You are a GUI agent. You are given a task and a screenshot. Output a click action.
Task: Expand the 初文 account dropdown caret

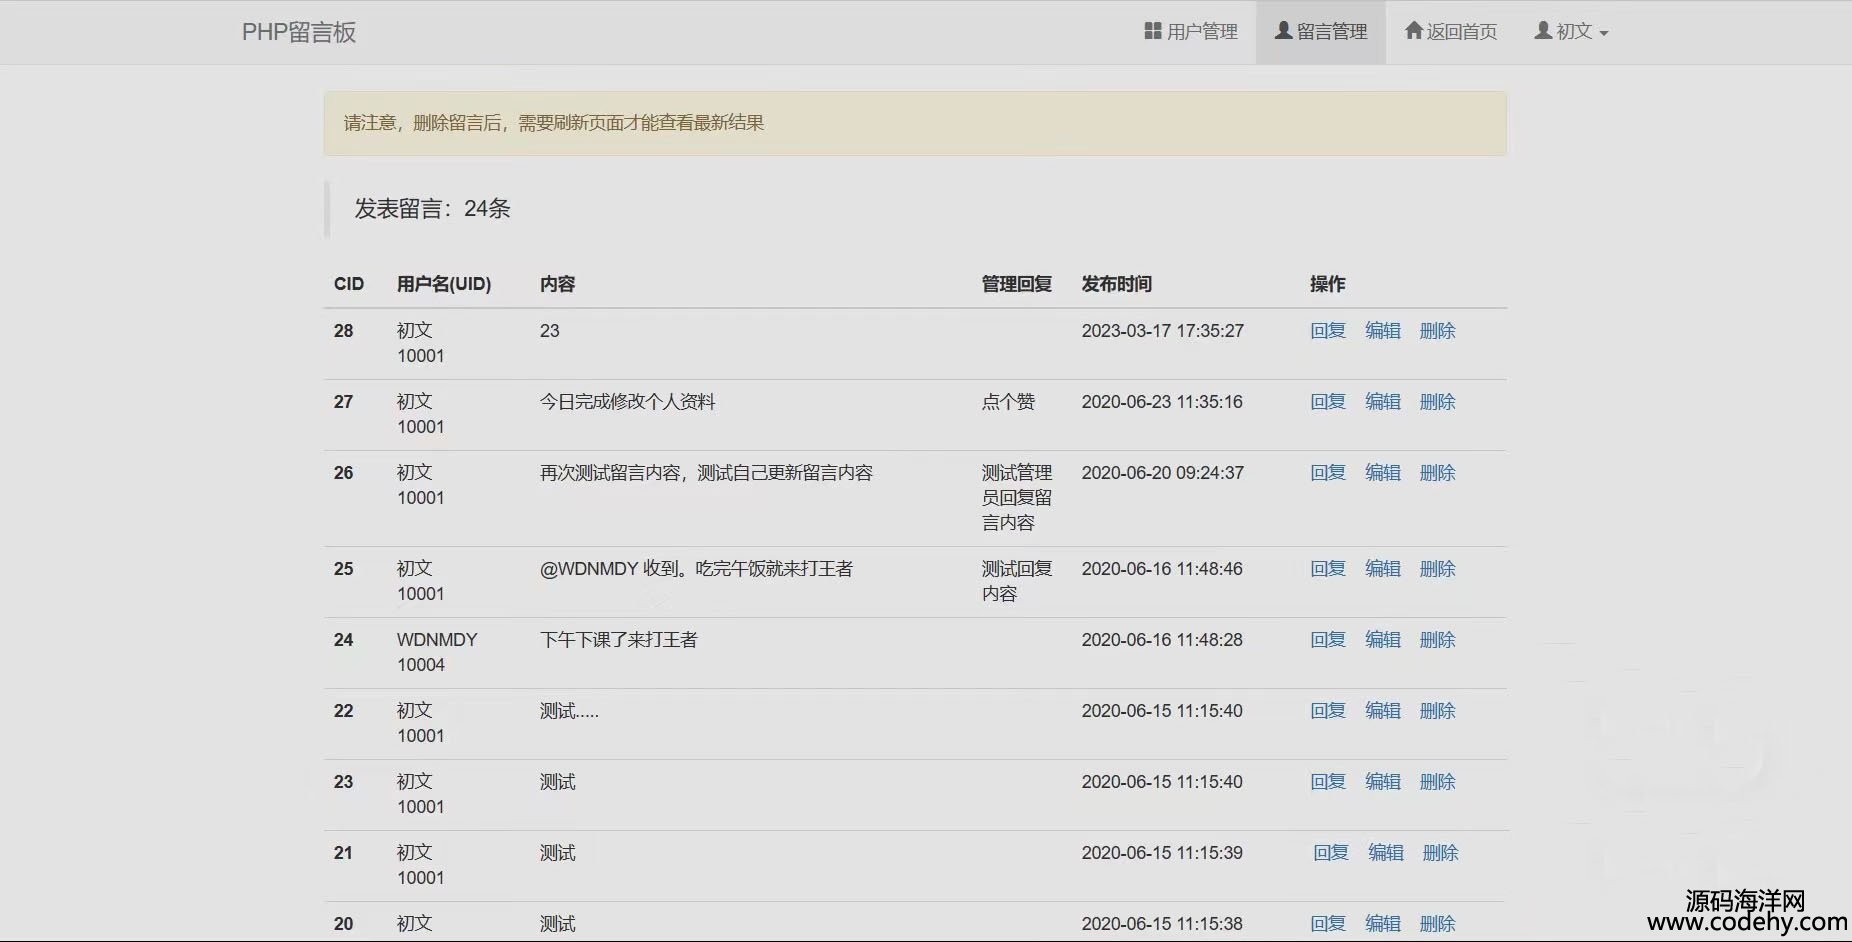[x=1604, y=33]
